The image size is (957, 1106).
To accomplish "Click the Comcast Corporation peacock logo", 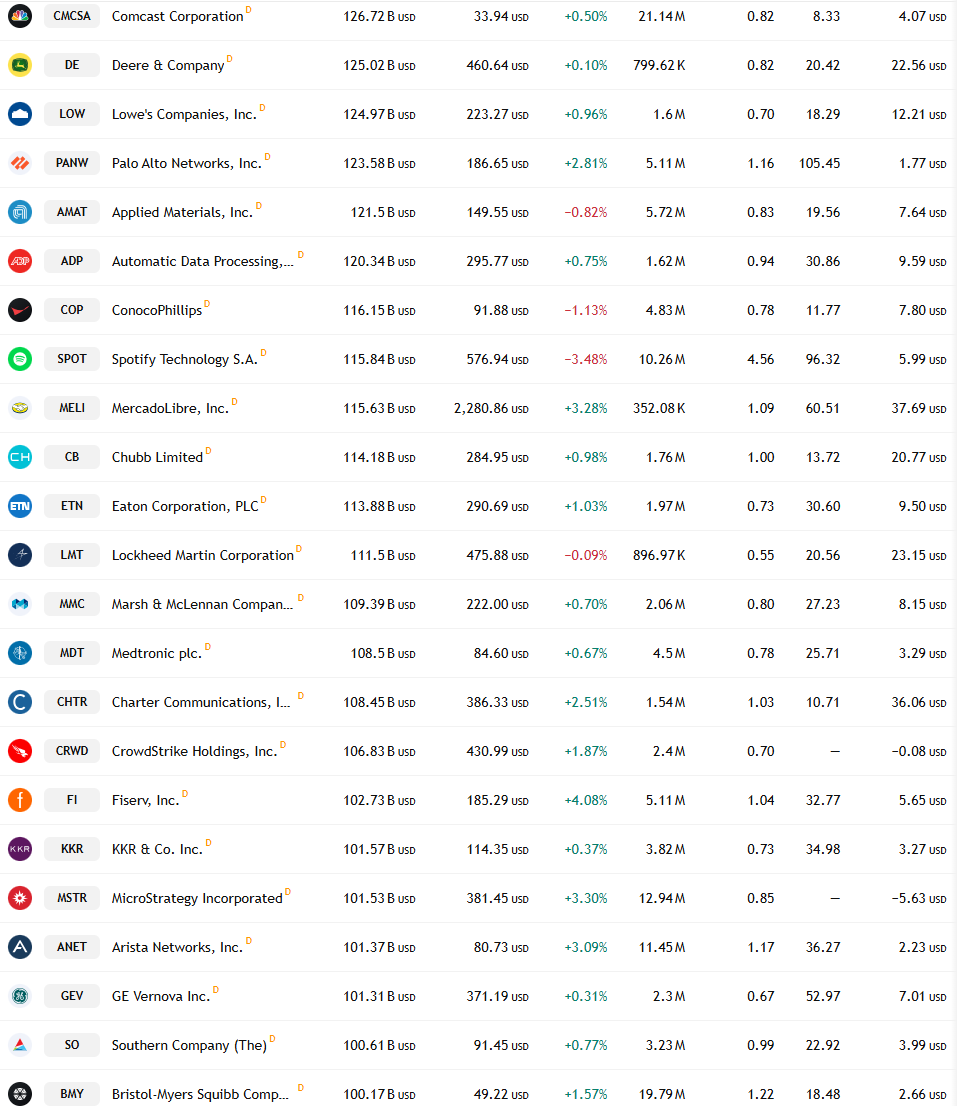I will [x=20, y=16].
